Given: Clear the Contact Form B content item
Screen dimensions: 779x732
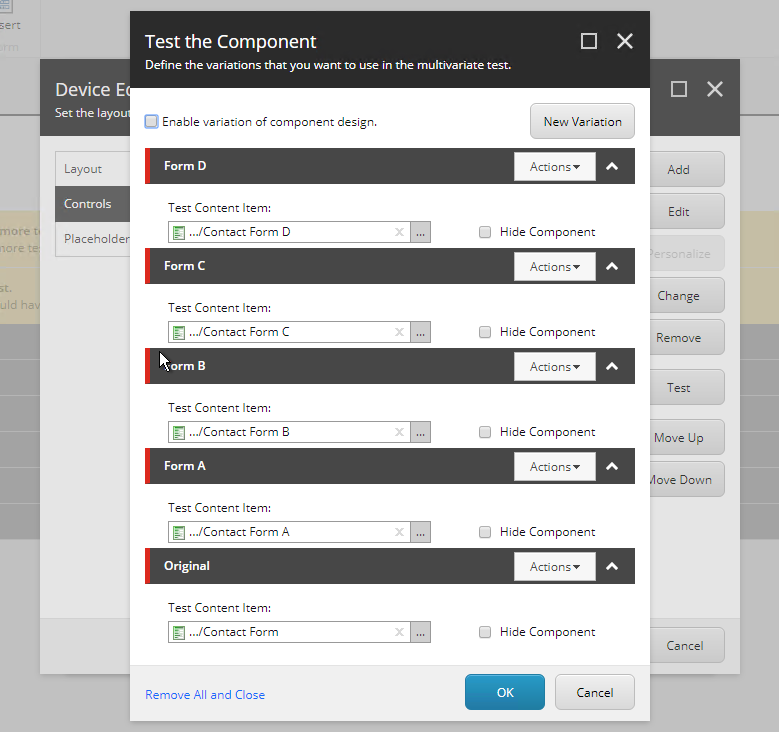Looking at the screenshot, I should [399, 432].
